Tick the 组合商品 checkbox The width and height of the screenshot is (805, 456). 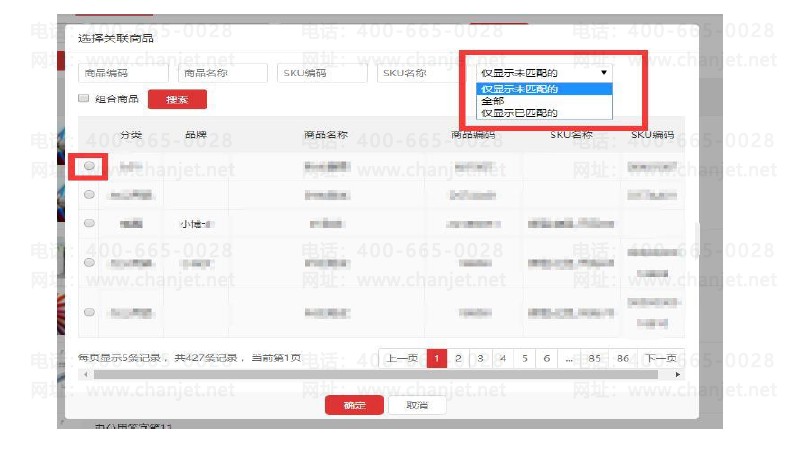point(84,98)
